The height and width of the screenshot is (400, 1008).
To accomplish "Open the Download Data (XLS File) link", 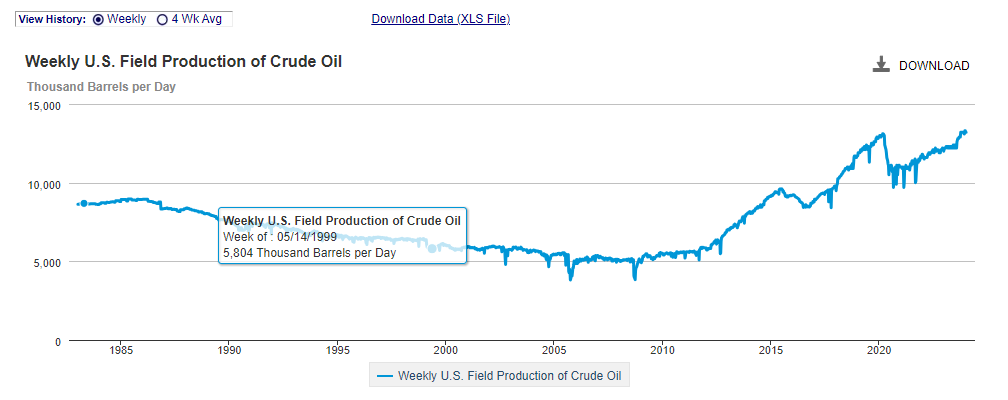I will pyautogui.click(x=440, y=19).
